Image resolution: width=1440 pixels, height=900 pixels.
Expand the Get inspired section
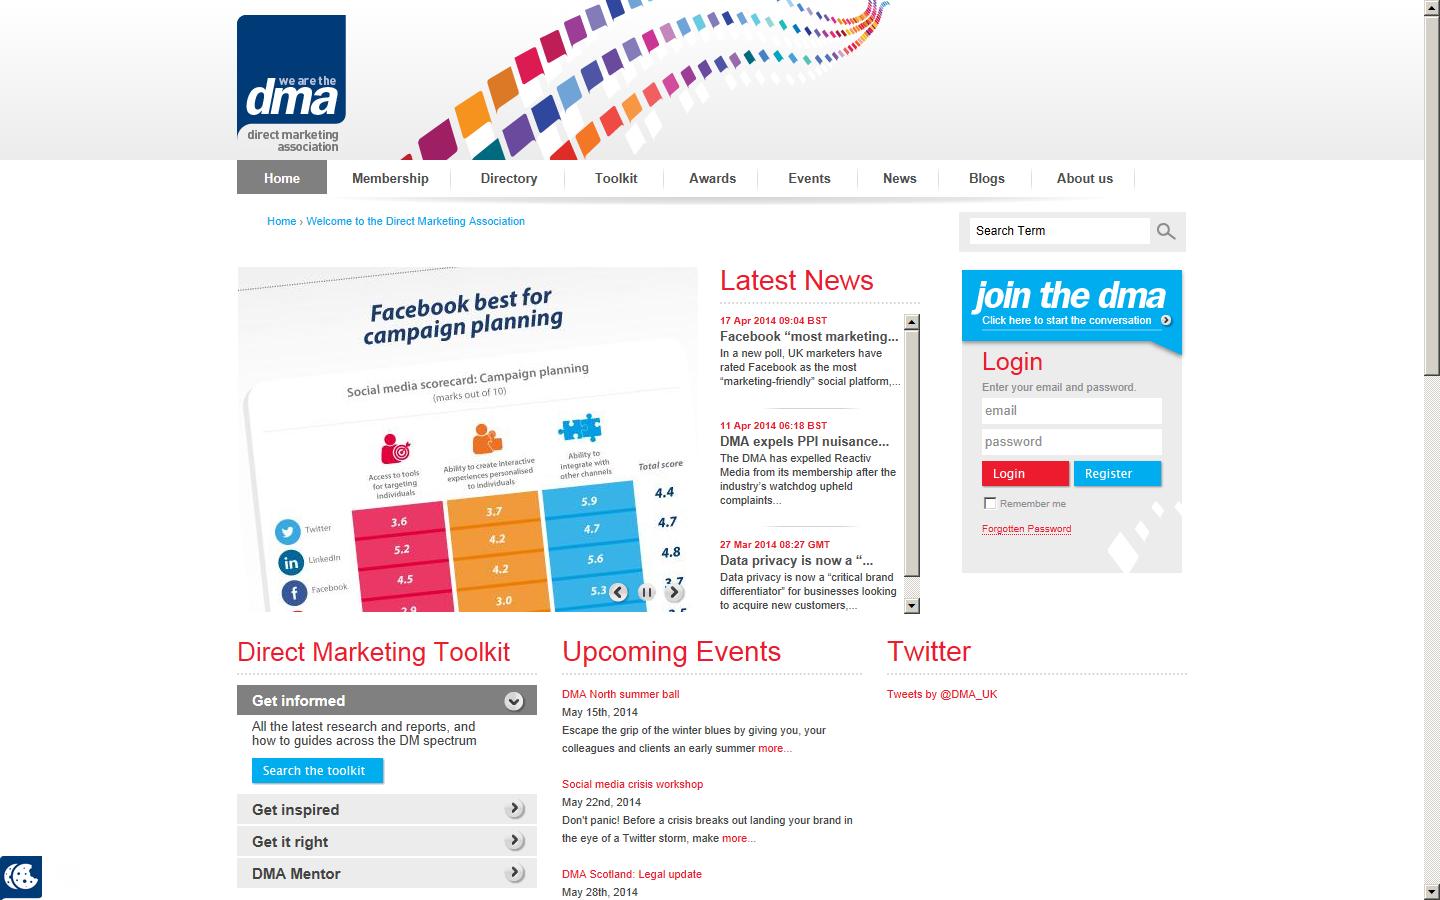(x=516, y=809)
